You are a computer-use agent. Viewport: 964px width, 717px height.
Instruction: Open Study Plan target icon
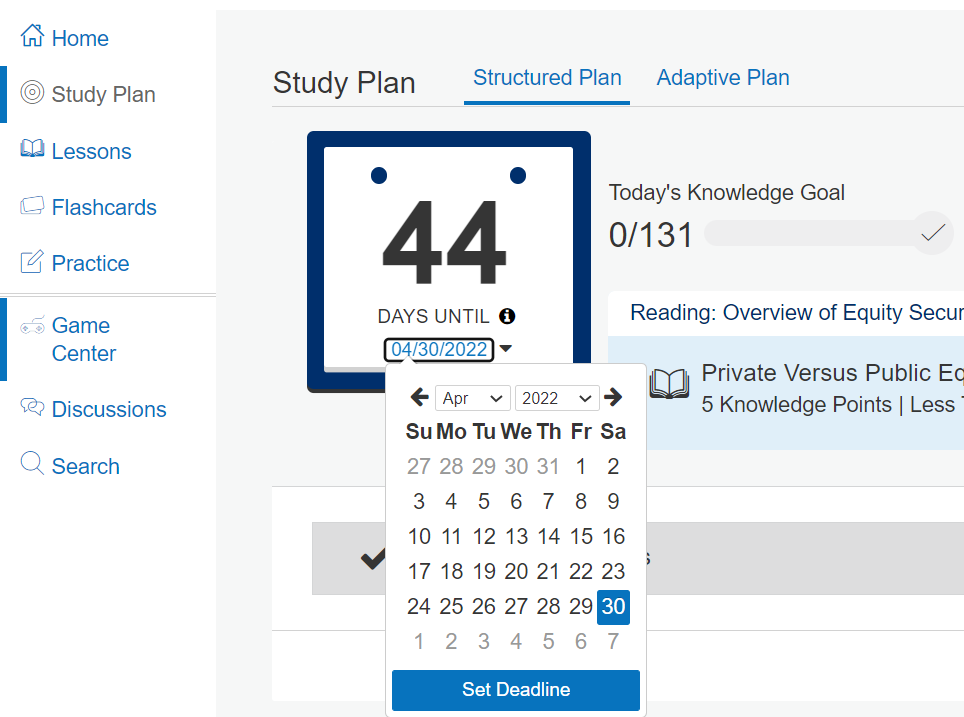coord(32,92)
